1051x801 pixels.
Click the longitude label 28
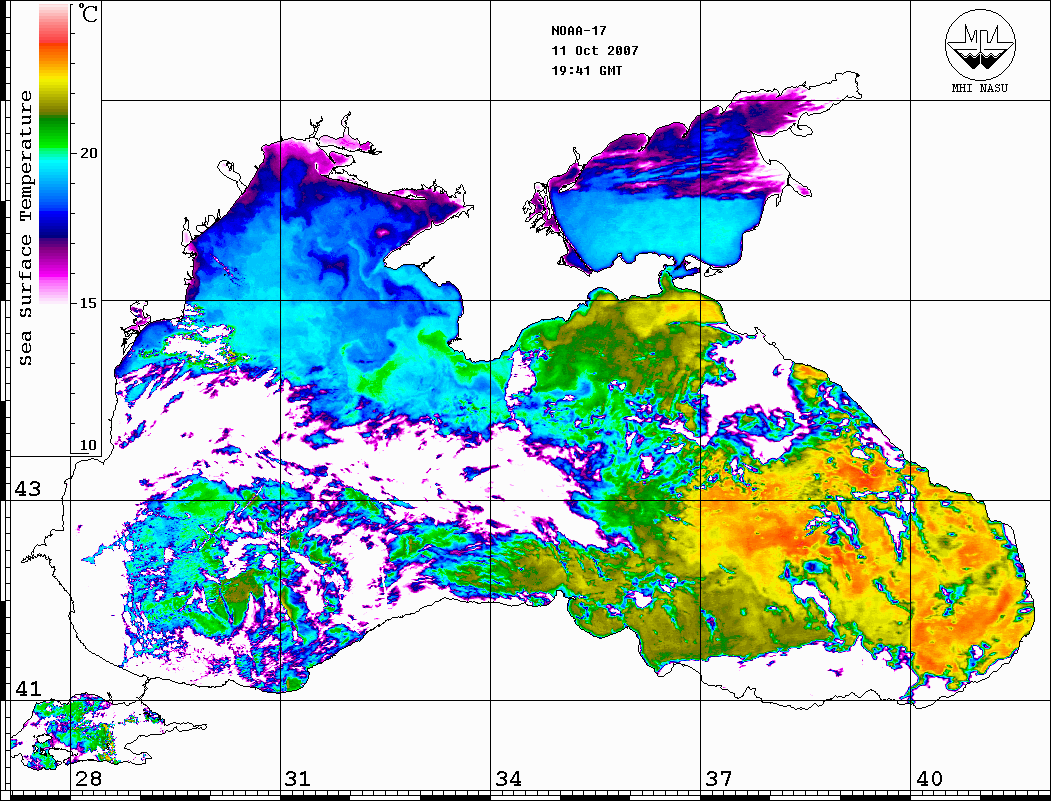coord(88,778)
